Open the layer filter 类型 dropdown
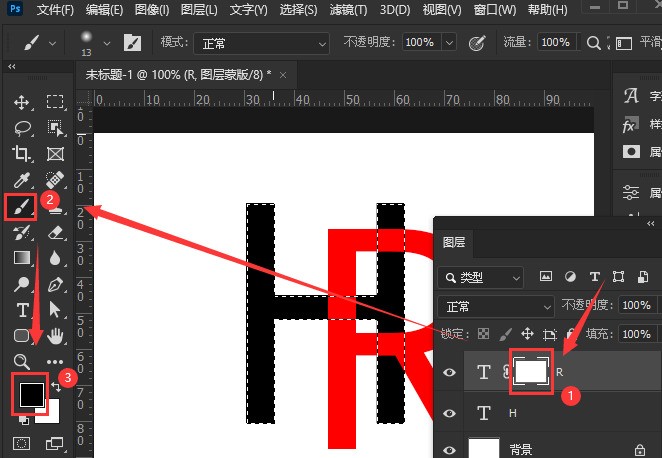 click(480, 278)
